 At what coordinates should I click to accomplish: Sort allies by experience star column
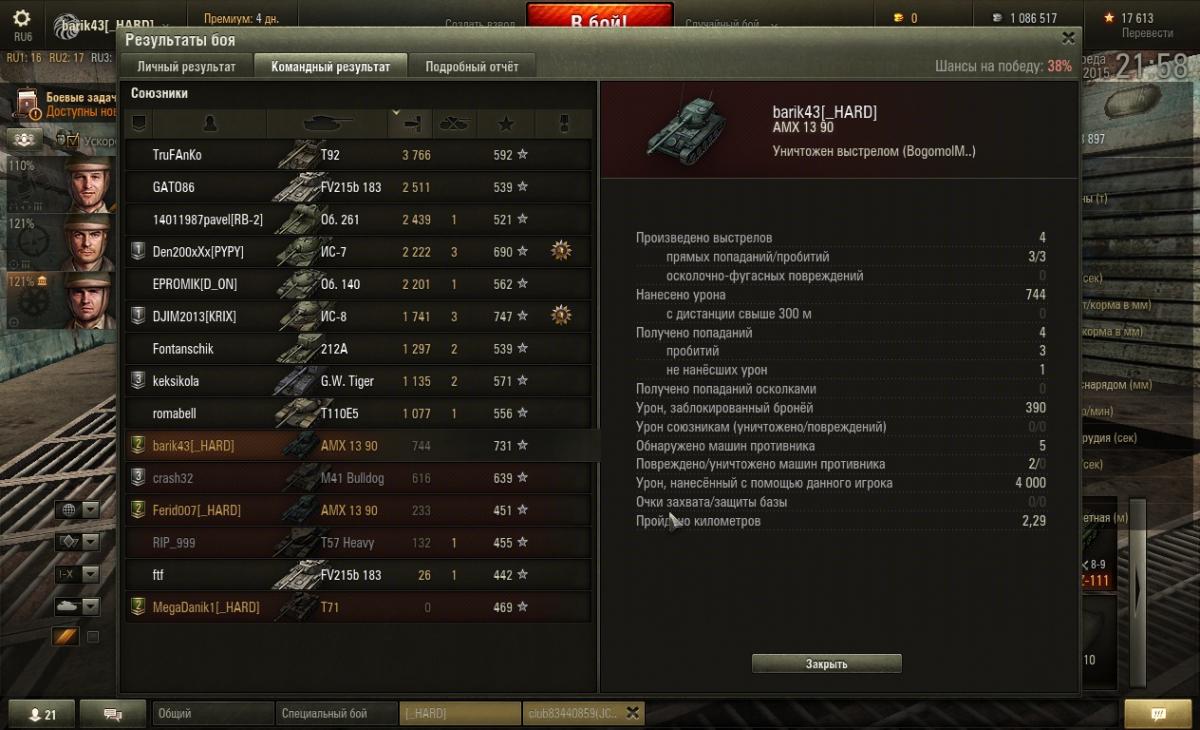pos(506,123)
